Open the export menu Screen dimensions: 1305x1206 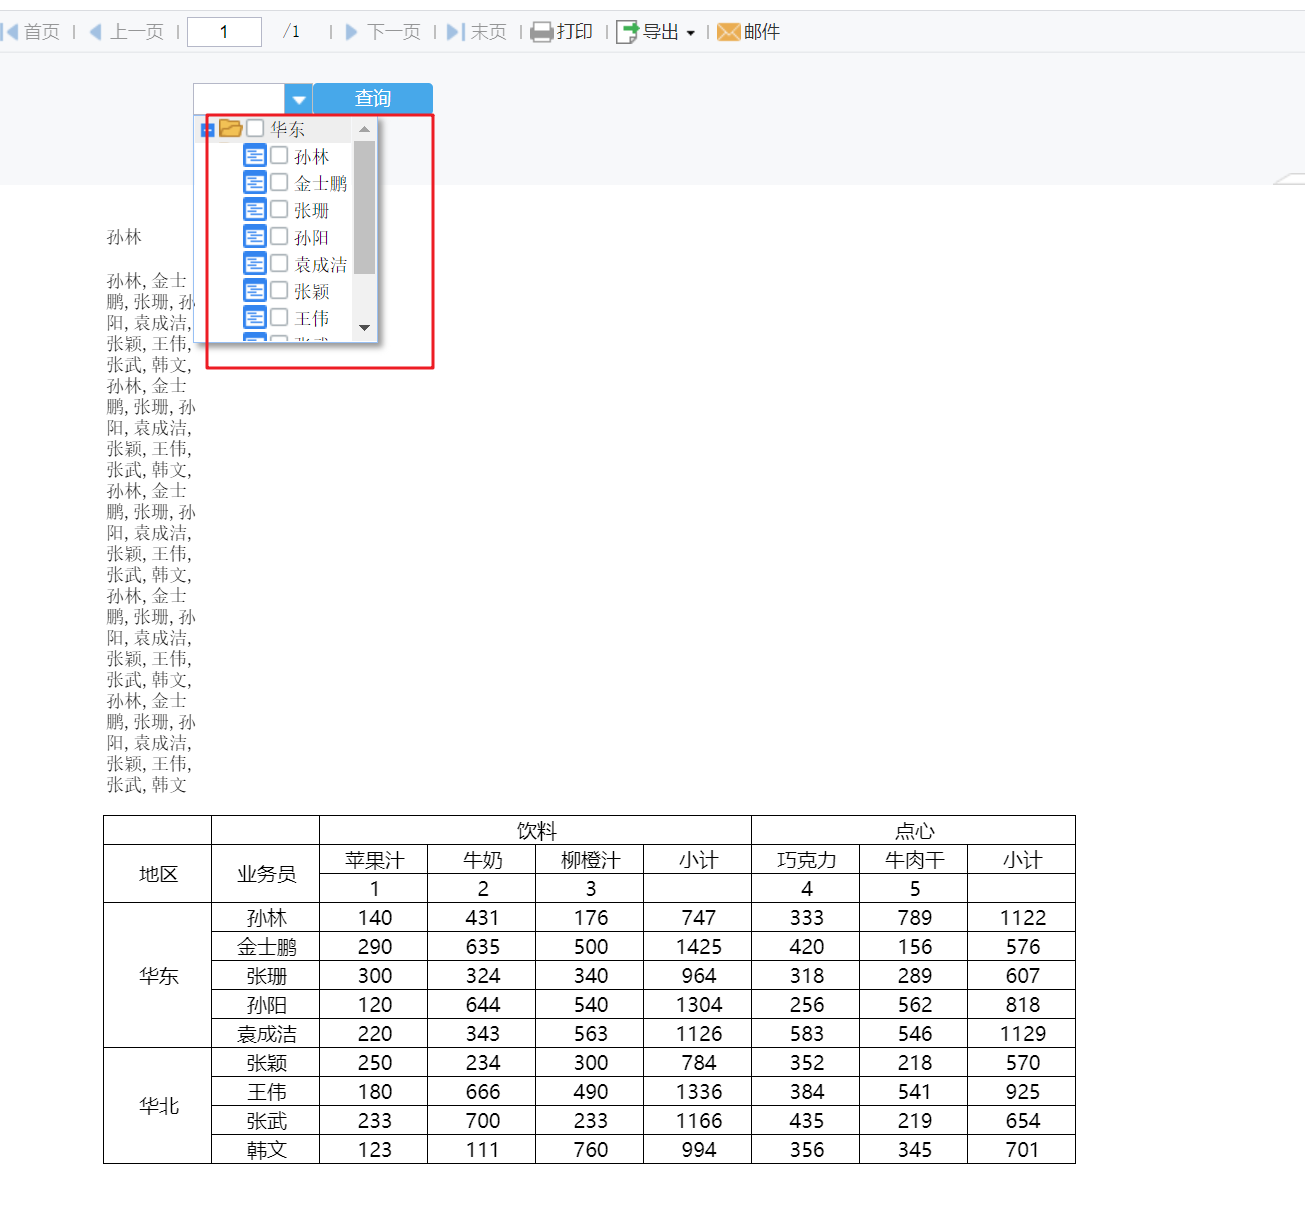(656, 32)
